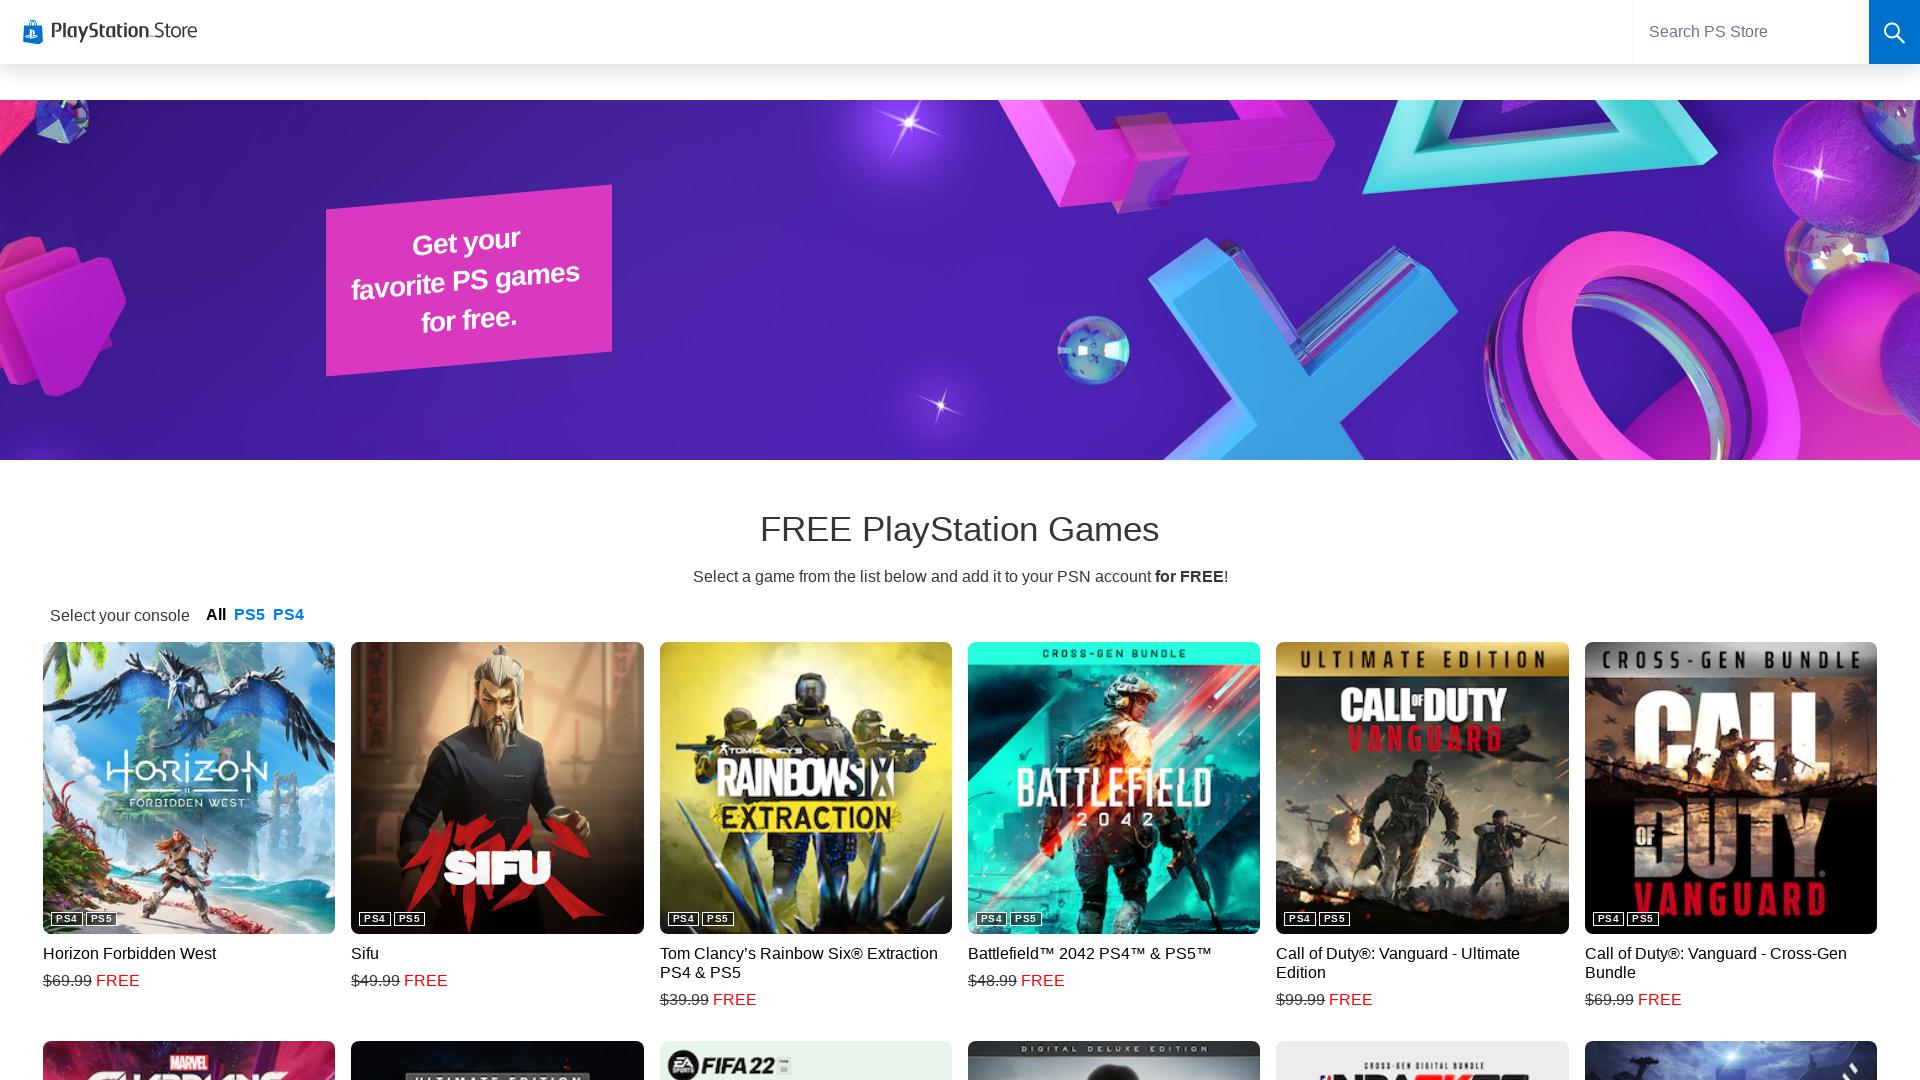The image size is (1920, 1080).
Task: Filter games by PS4 console
Action: tap(288, 615)
